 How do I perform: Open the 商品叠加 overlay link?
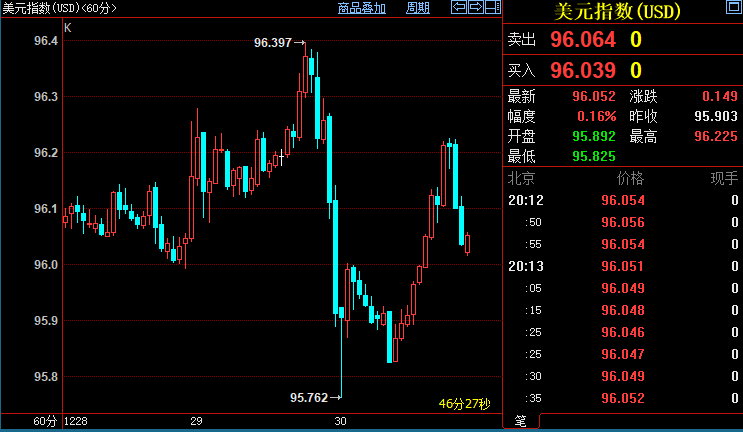coord(362,8)
